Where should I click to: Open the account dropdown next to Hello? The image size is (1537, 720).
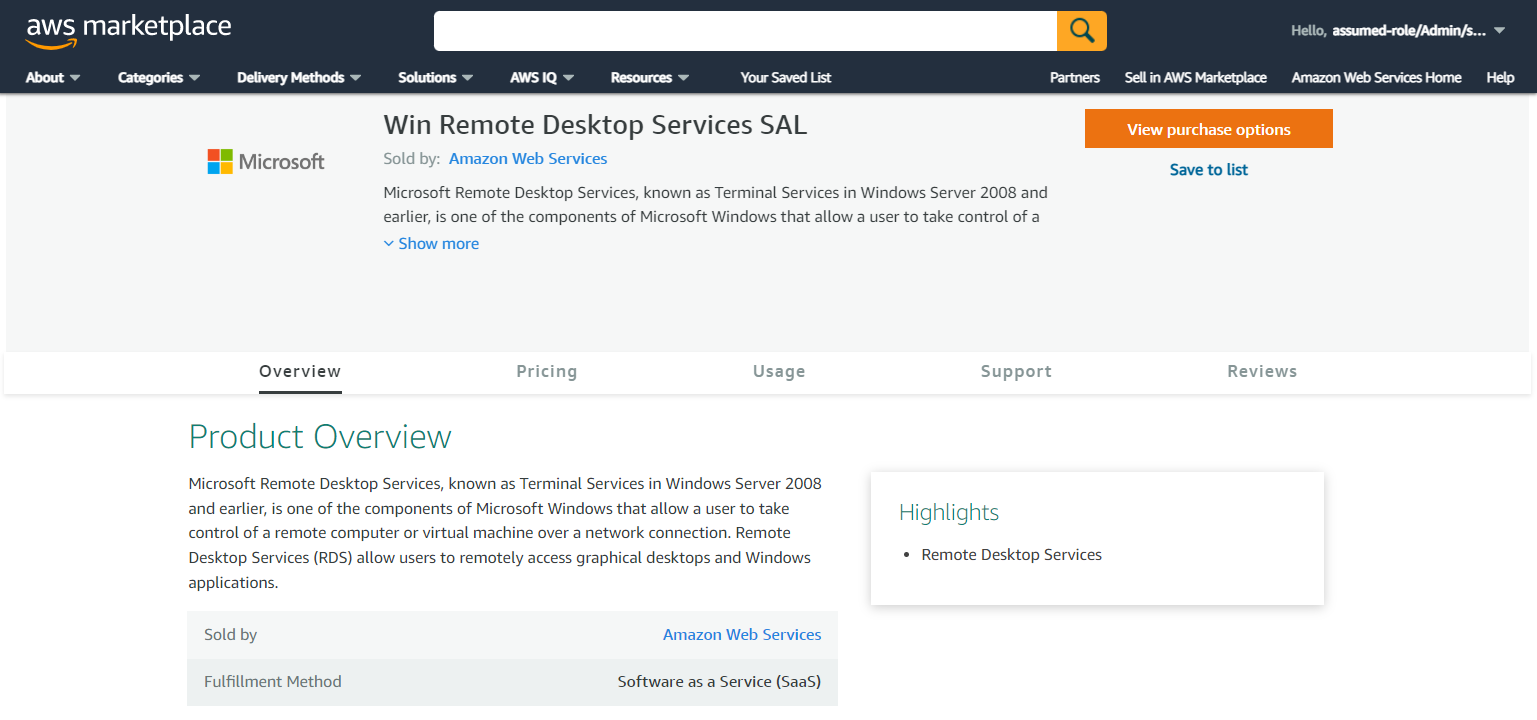click(x=1398, y=31)
